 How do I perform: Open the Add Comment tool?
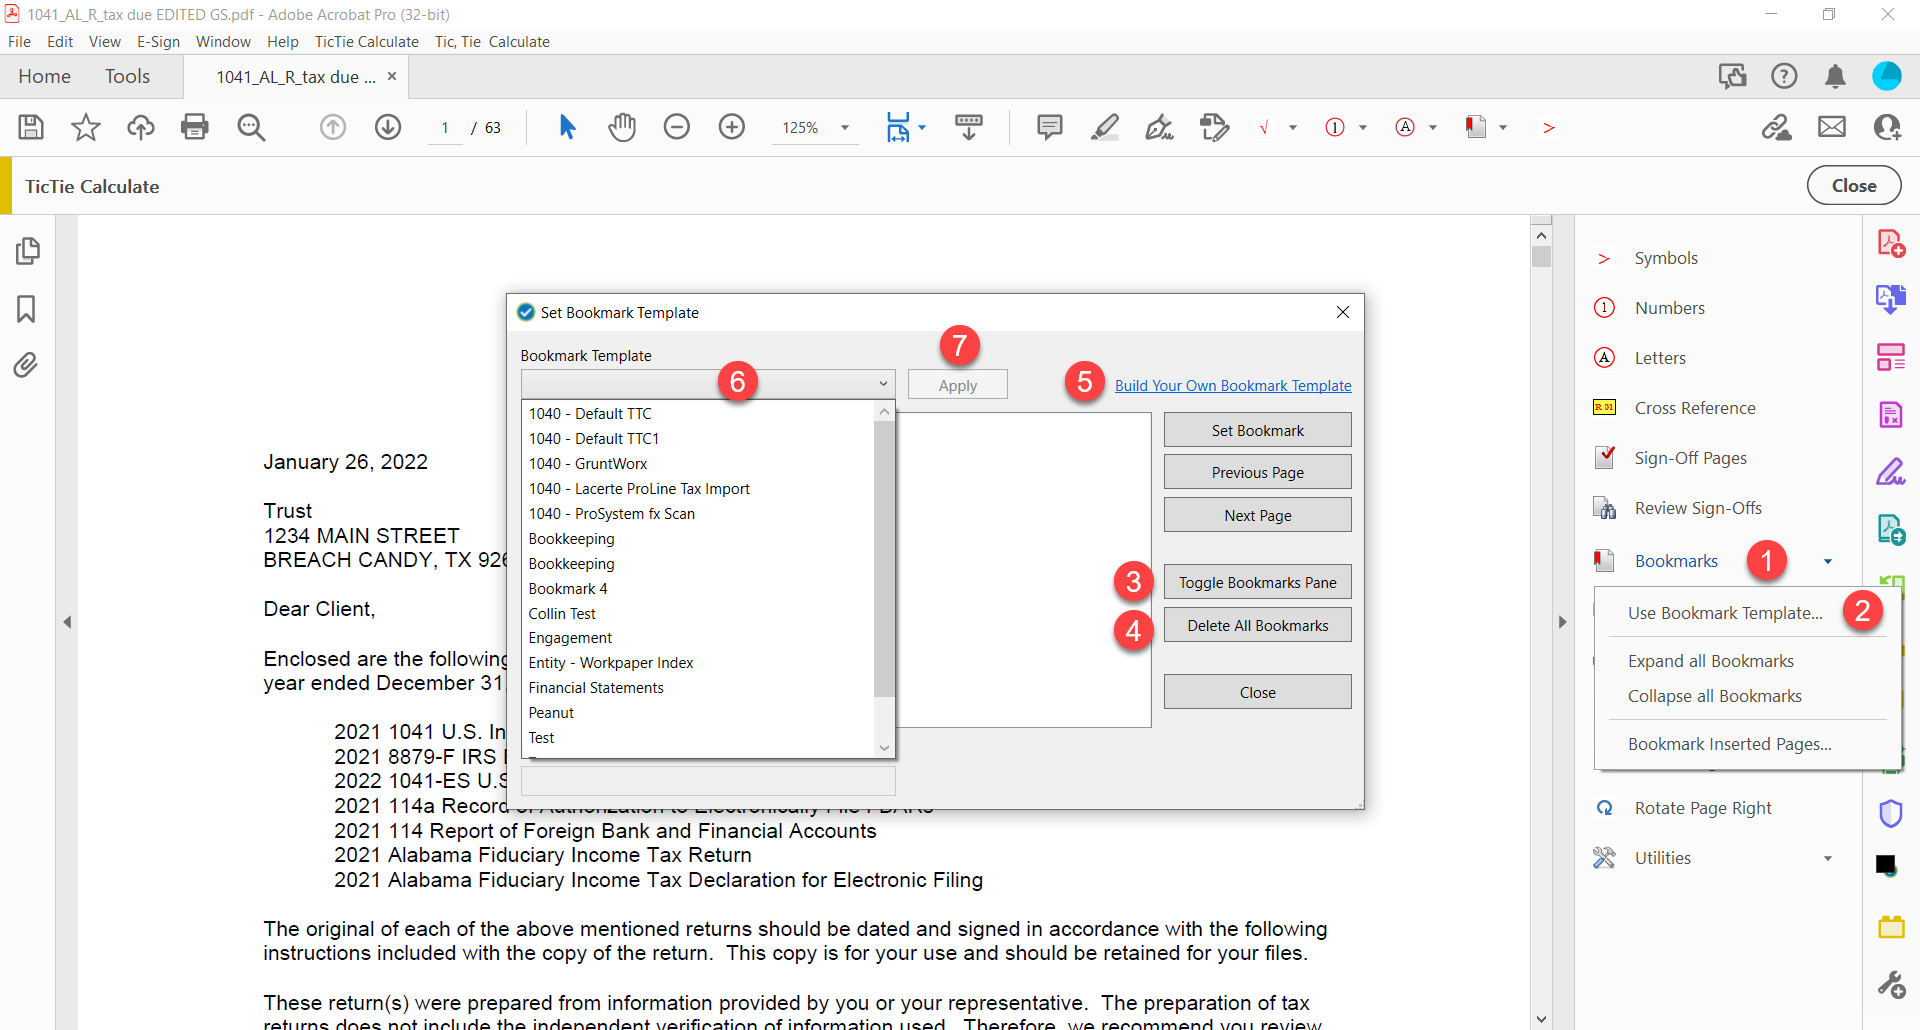tap(1051, 127)
